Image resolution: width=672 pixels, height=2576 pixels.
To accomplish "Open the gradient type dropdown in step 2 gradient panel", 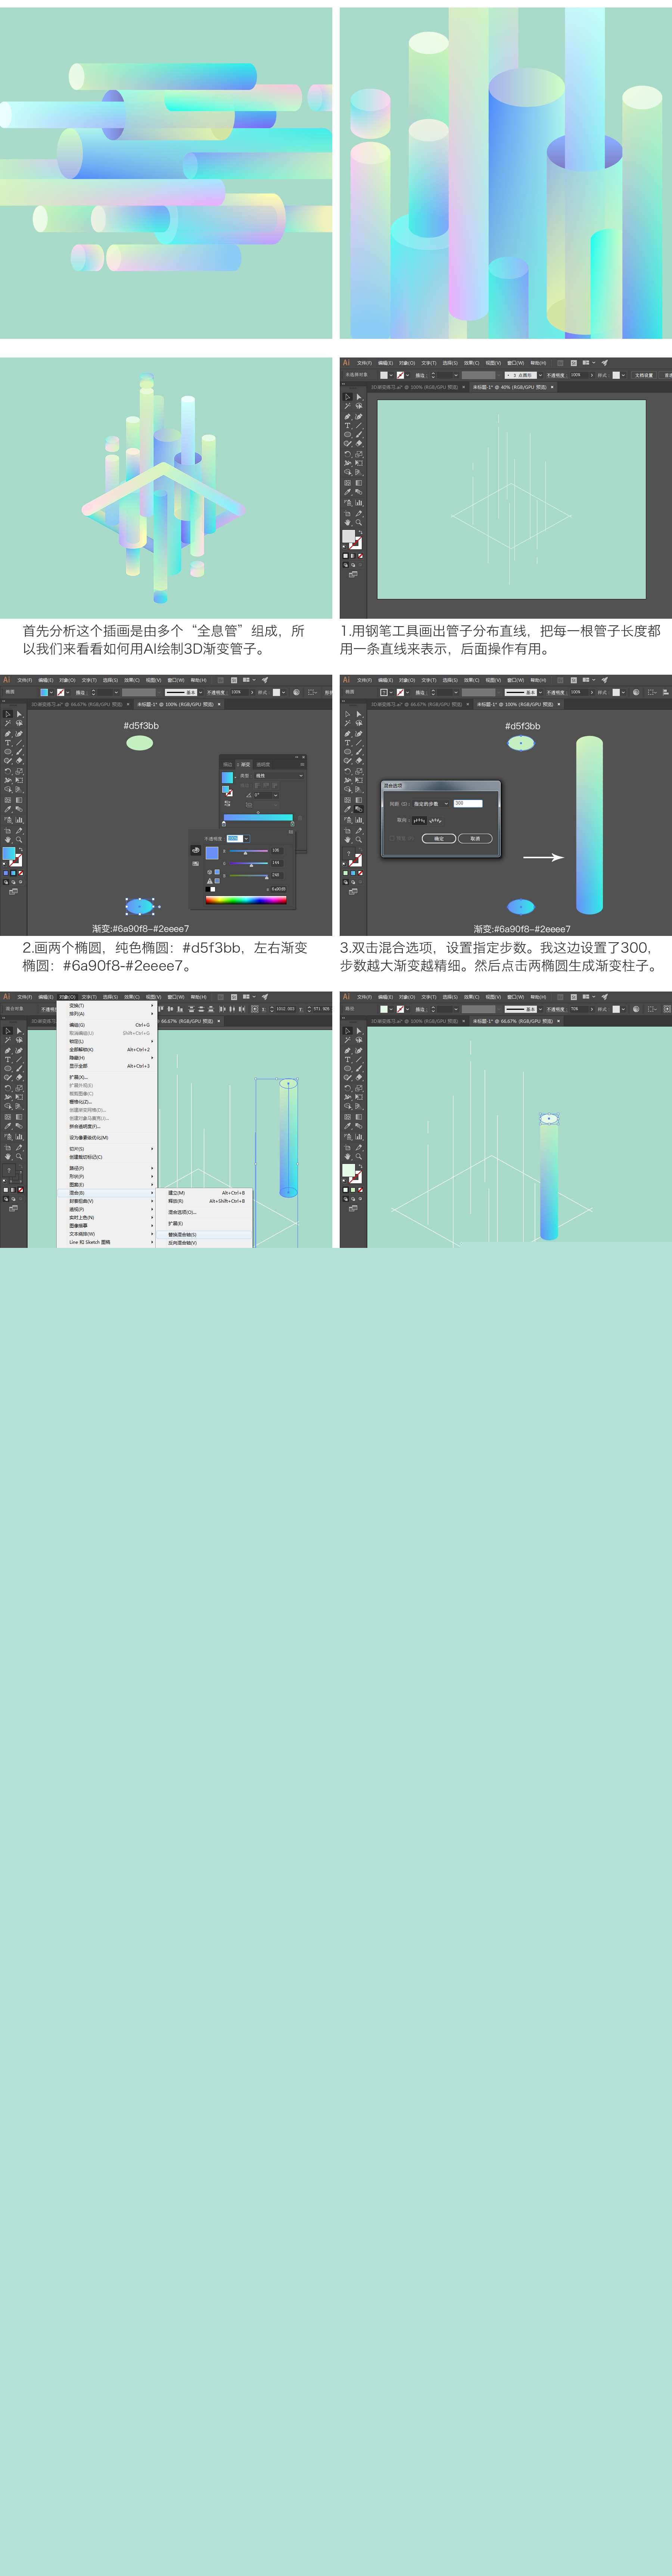I will (279, 776).
